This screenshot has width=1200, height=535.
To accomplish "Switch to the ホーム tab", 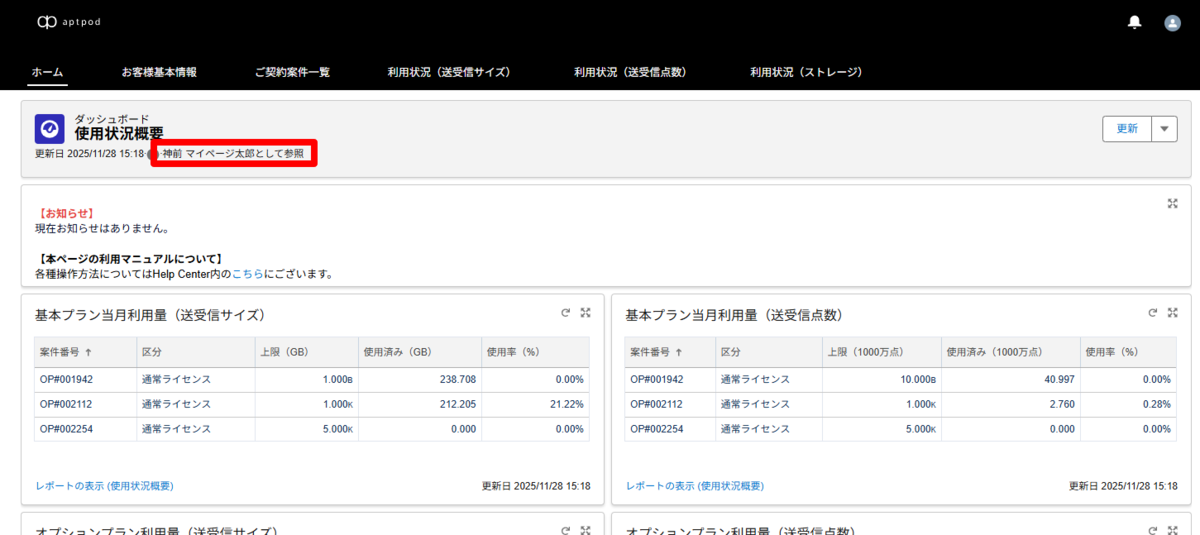I will (x=47, y=72).
